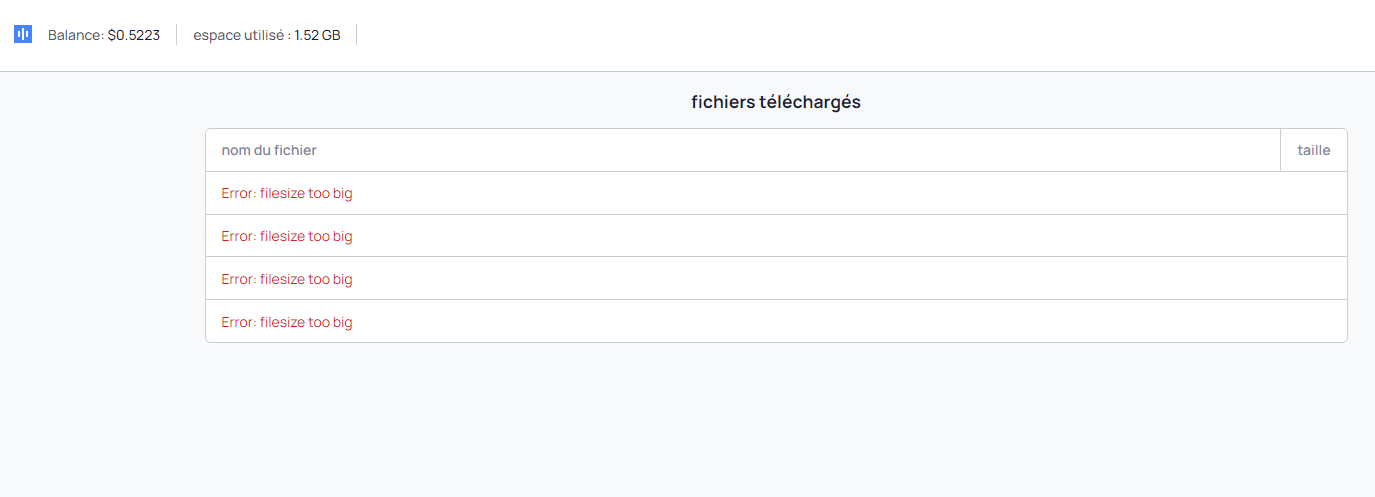Click the word Error in the last row
Image resolution: width=1375 pixels, height=497 pixels.
[238, 322]
